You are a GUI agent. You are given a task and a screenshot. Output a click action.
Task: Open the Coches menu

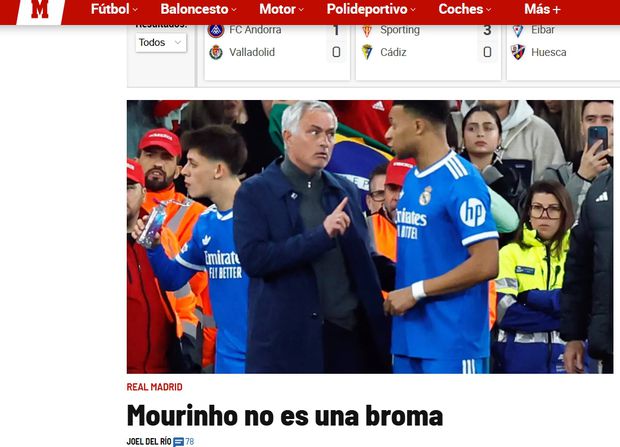coord(465,9)
